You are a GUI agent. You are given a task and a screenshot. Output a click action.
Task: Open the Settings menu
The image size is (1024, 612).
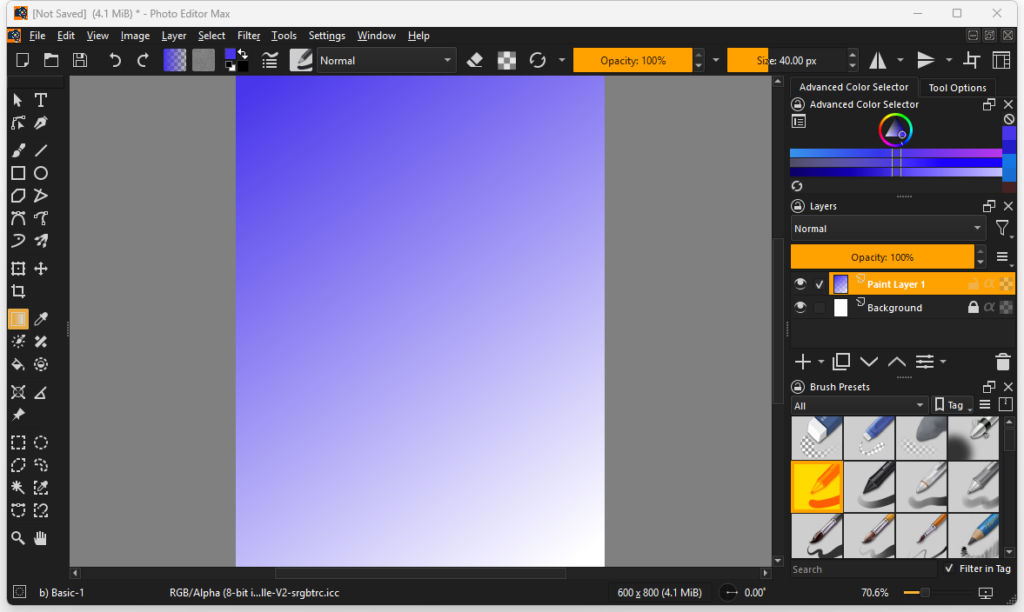[x=327, y=36]
